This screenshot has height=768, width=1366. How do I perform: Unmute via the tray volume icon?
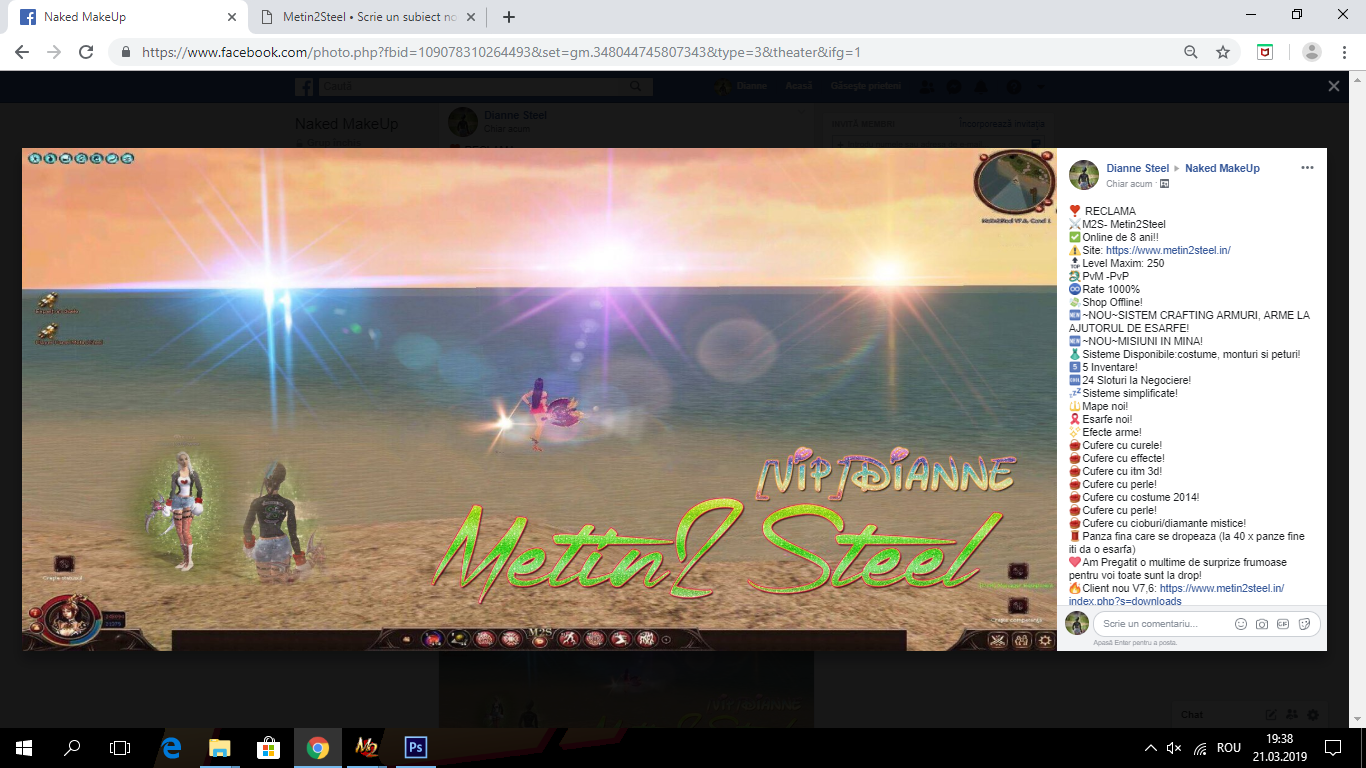[x=1174, y=748]
